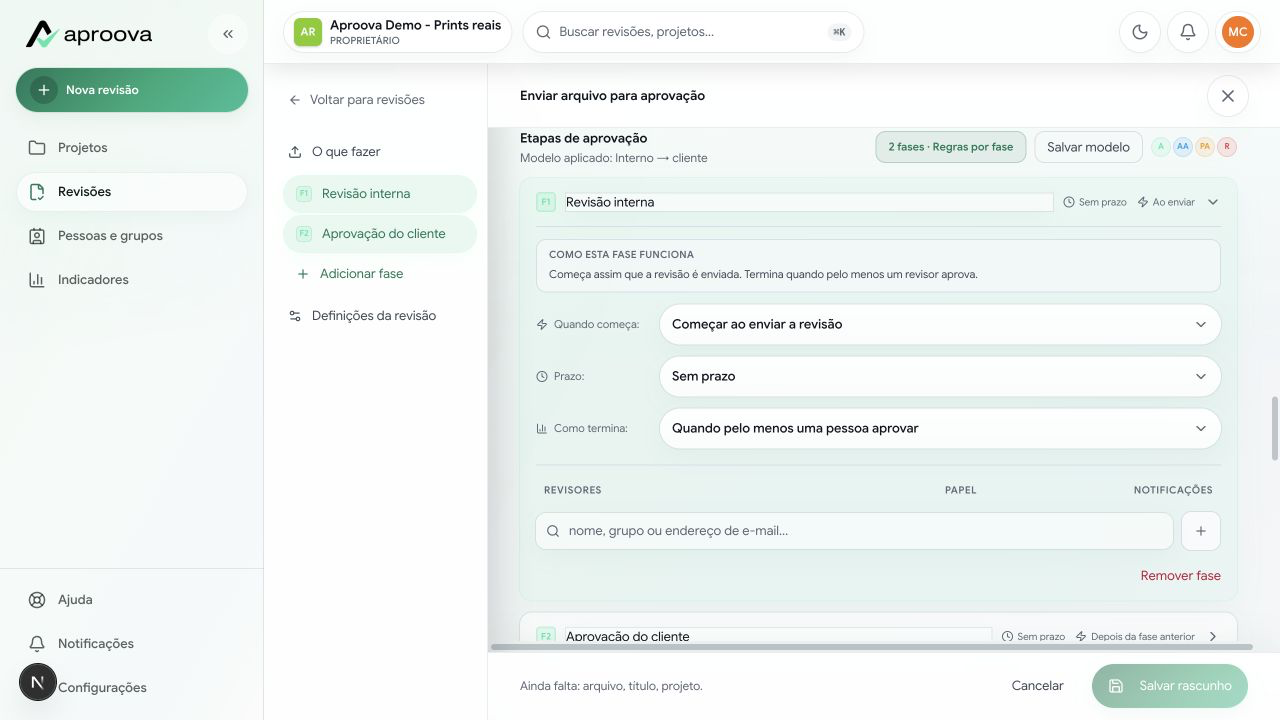
Task: Select the O que fazer step
Action: pos(380,152)
